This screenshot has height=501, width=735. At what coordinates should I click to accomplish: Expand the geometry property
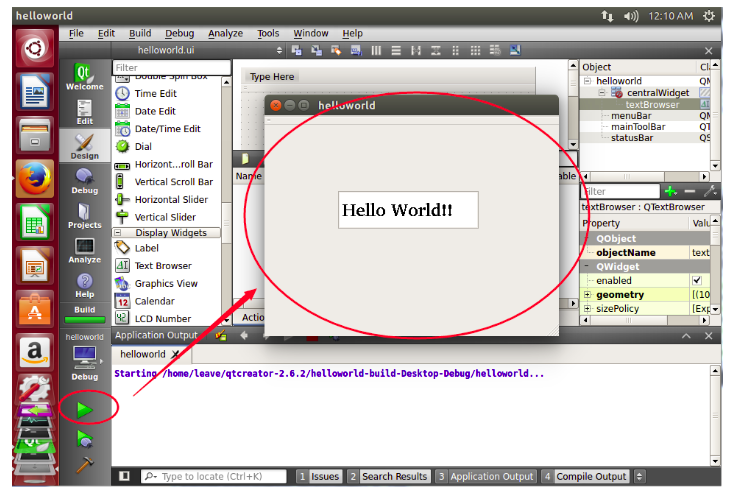point(587,294)
